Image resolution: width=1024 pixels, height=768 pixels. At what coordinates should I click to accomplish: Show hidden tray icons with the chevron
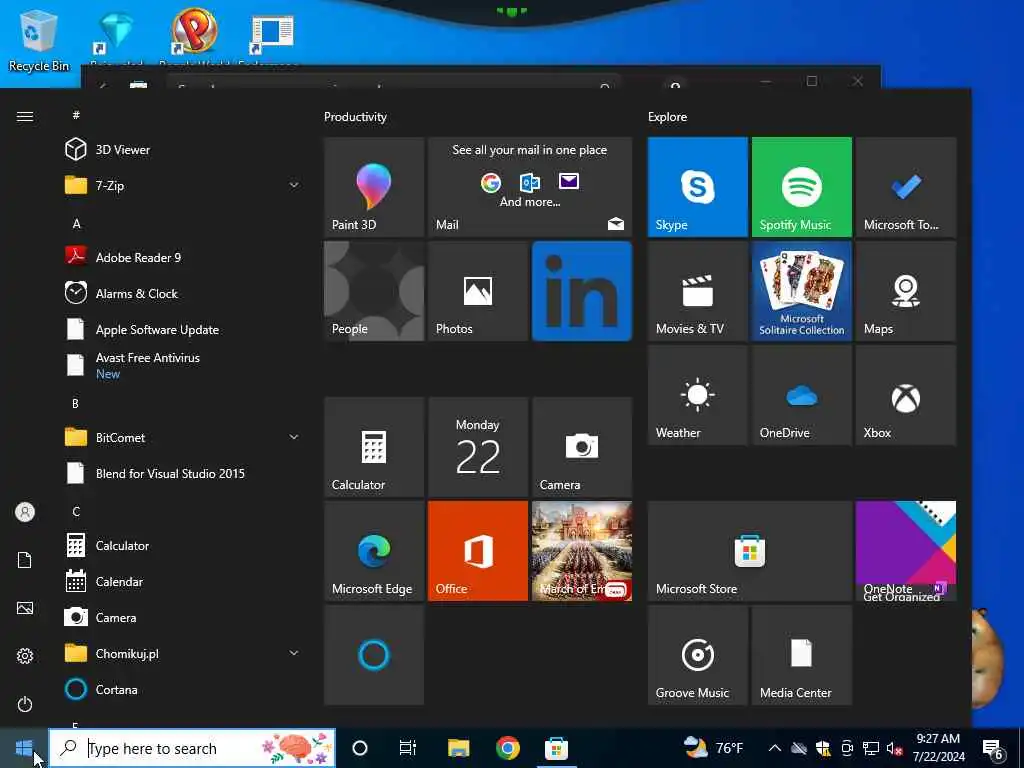(x=775, y=748)
